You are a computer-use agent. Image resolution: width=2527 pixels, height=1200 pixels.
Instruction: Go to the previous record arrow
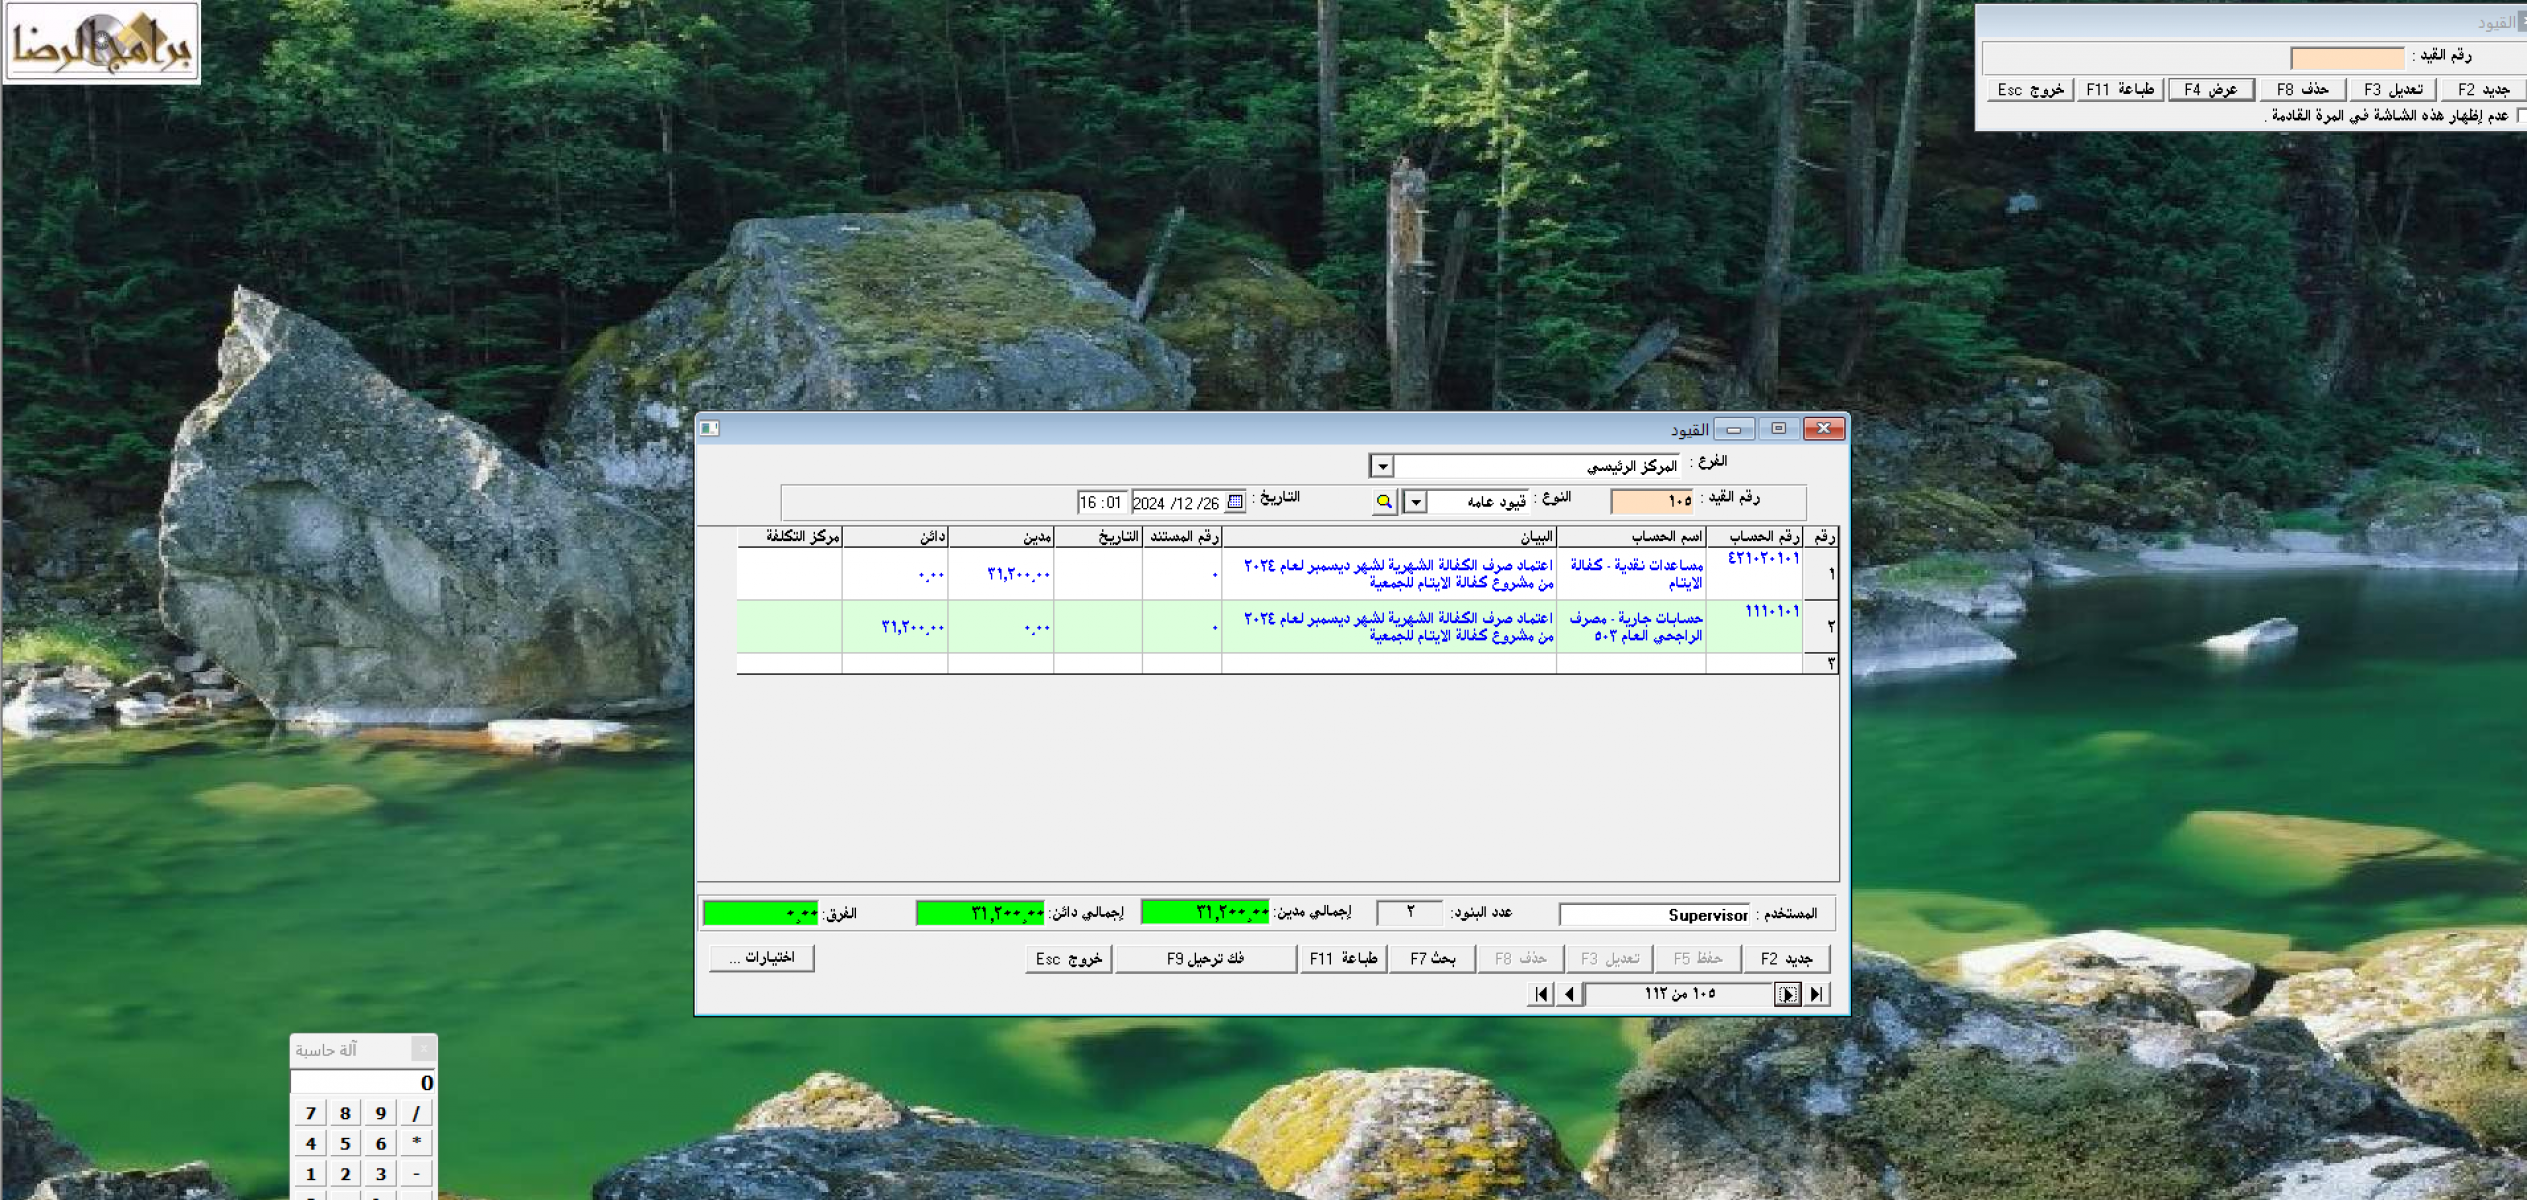1570,994
